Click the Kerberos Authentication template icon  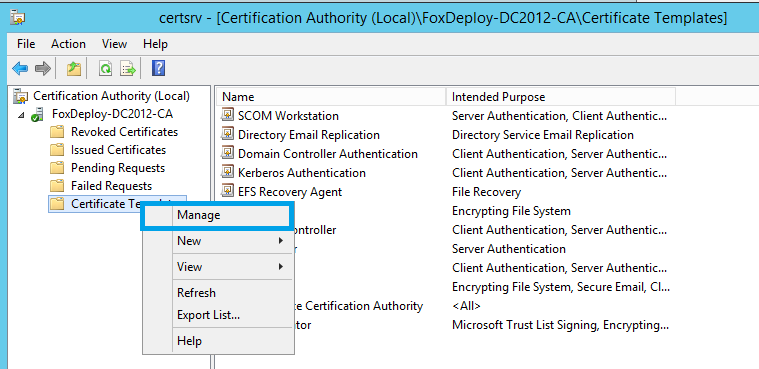point(227,172)
